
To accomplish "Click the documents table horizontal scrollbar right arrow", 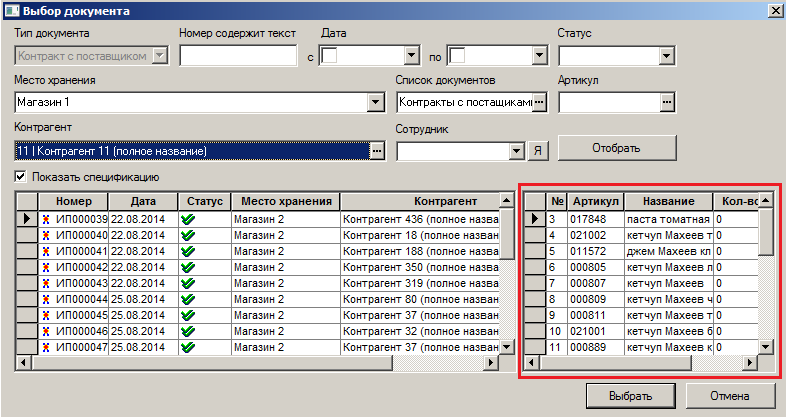I will (x=491, y=362).
